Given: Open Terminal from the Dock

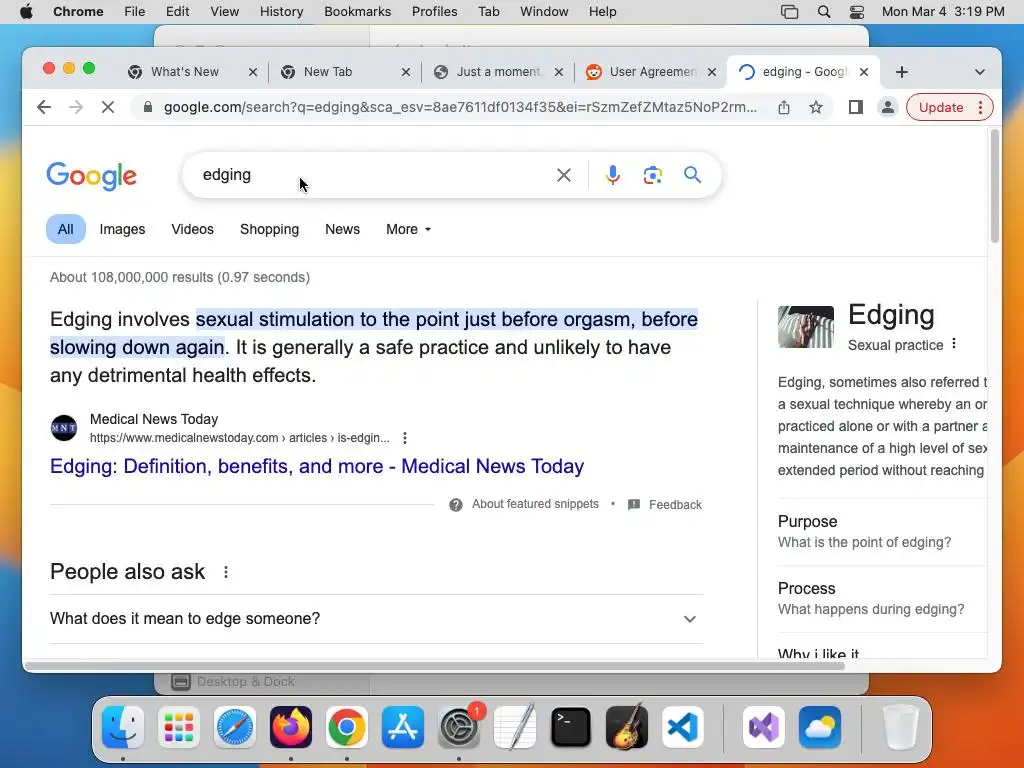Looking at the screenshot, I should 571,727.
